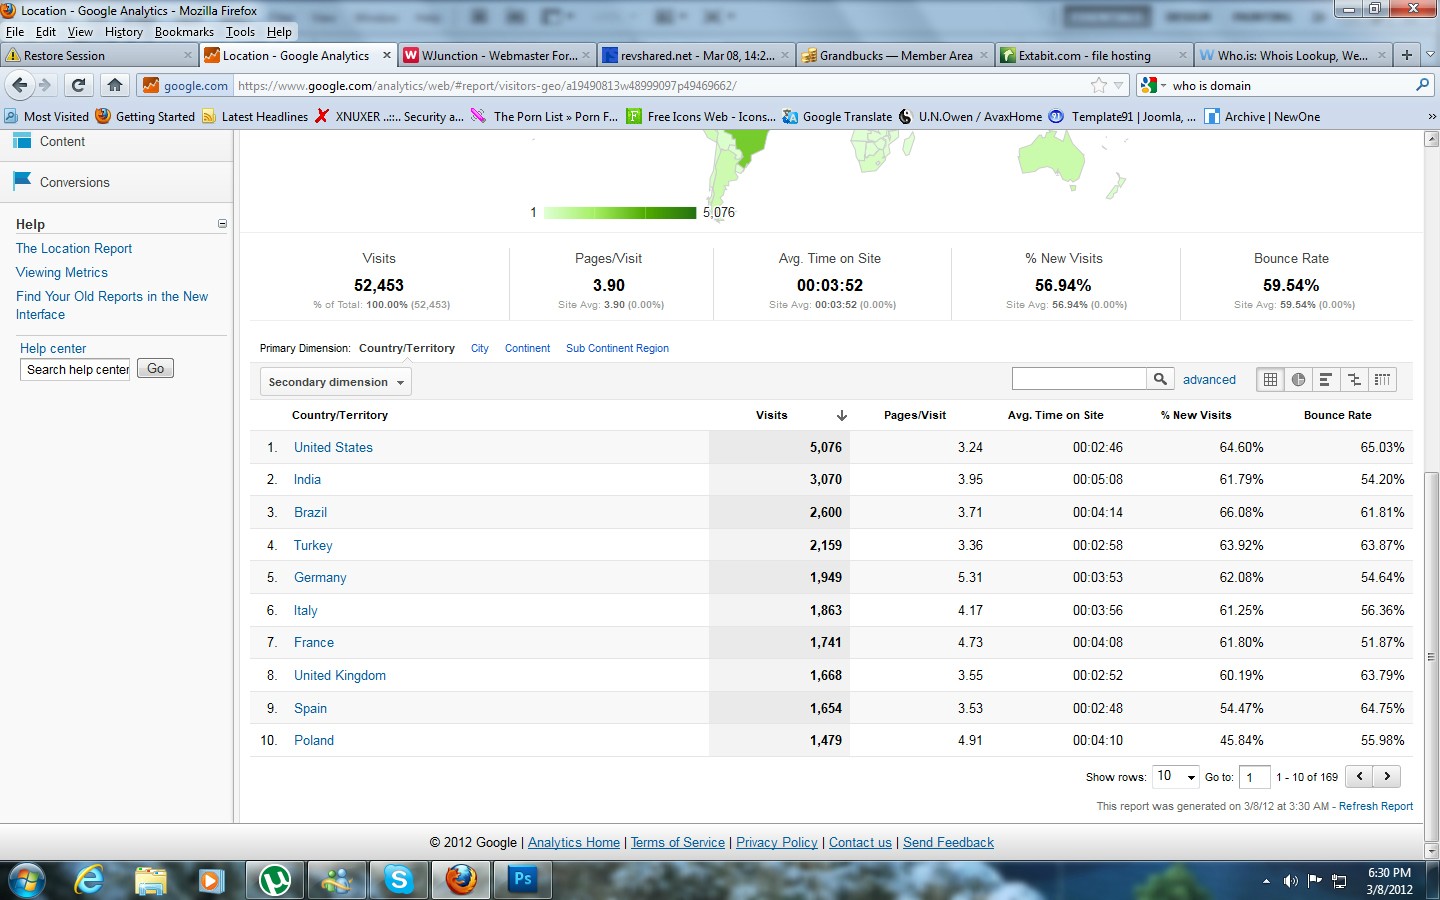
Task: Go to the next page of results
Action: pyautogui.click(x=1387, y=776)
